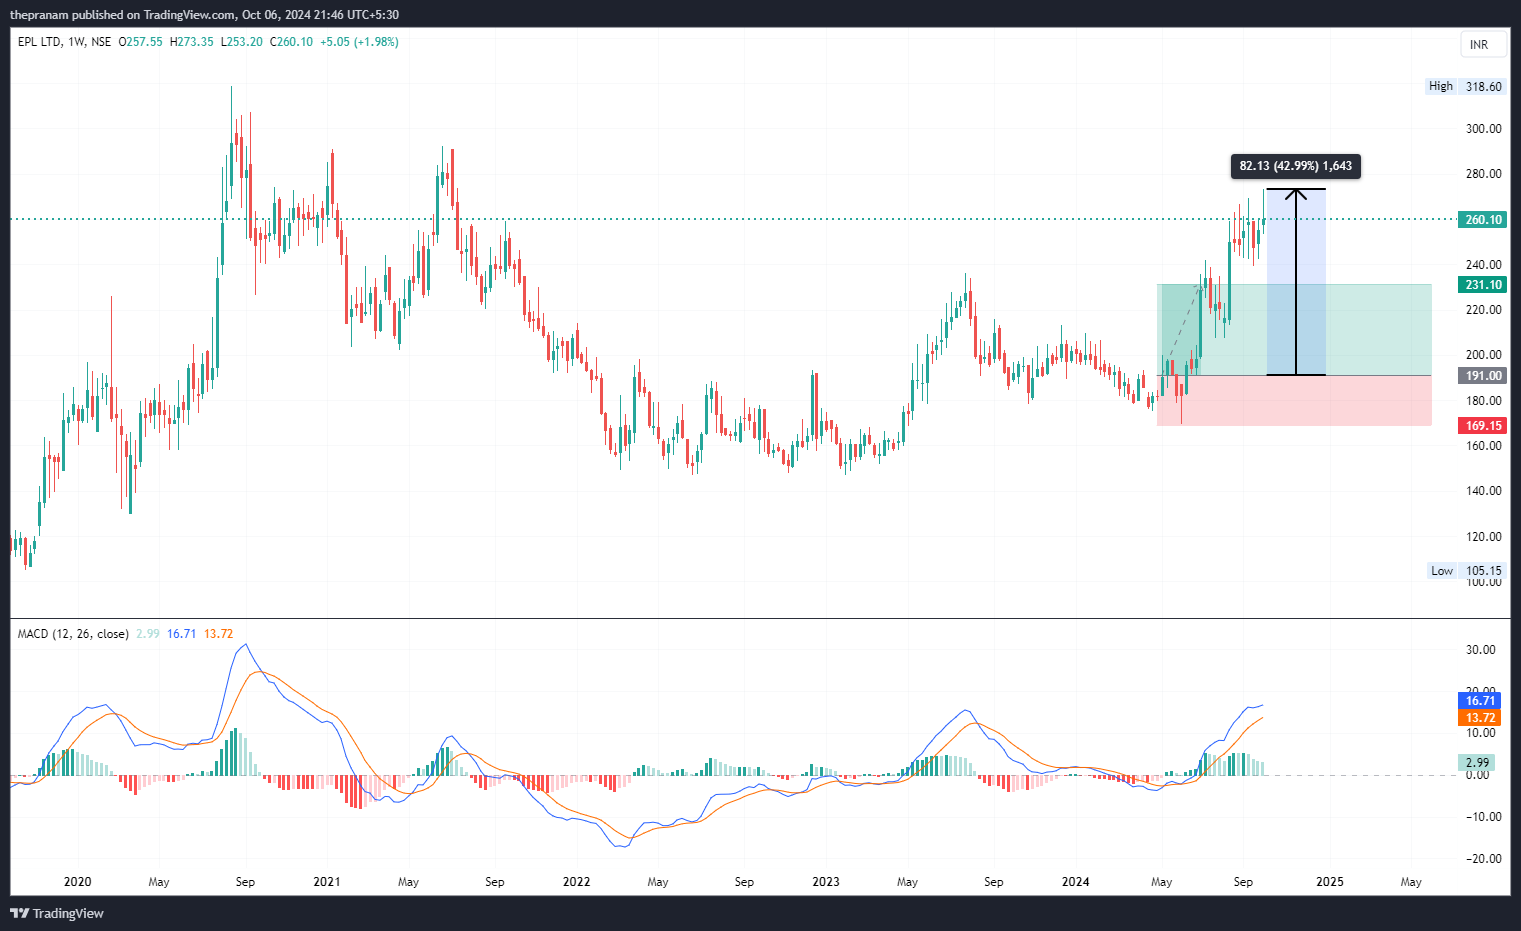Click the 300.00 price axis label
This screenshot has width=1521, height=931.
[x=1484, y=129]
